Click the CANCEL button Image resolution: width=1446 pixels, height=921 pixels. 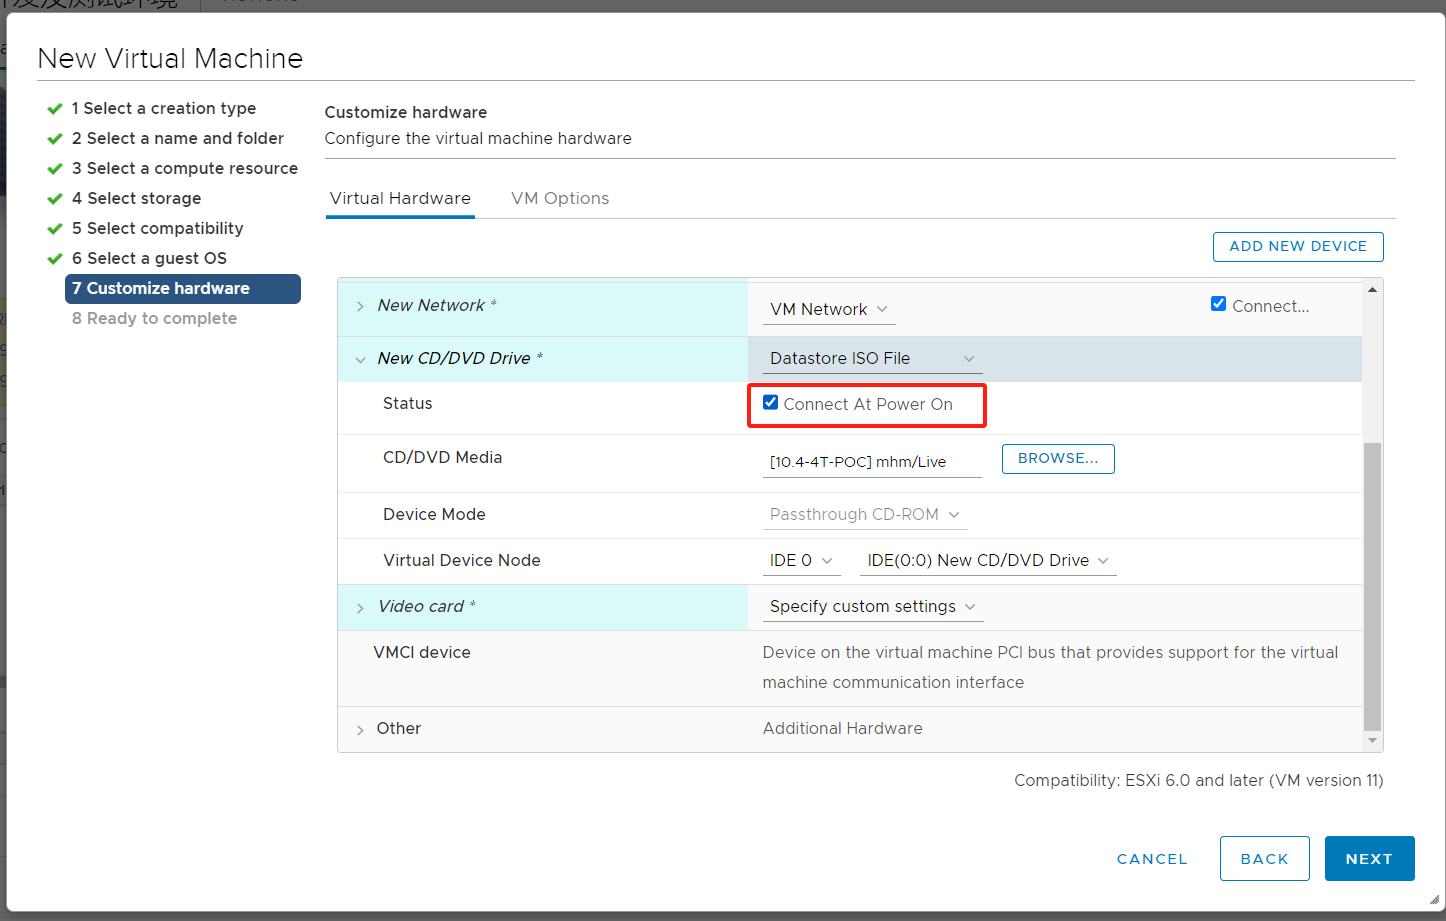[x=1152, y=859]
